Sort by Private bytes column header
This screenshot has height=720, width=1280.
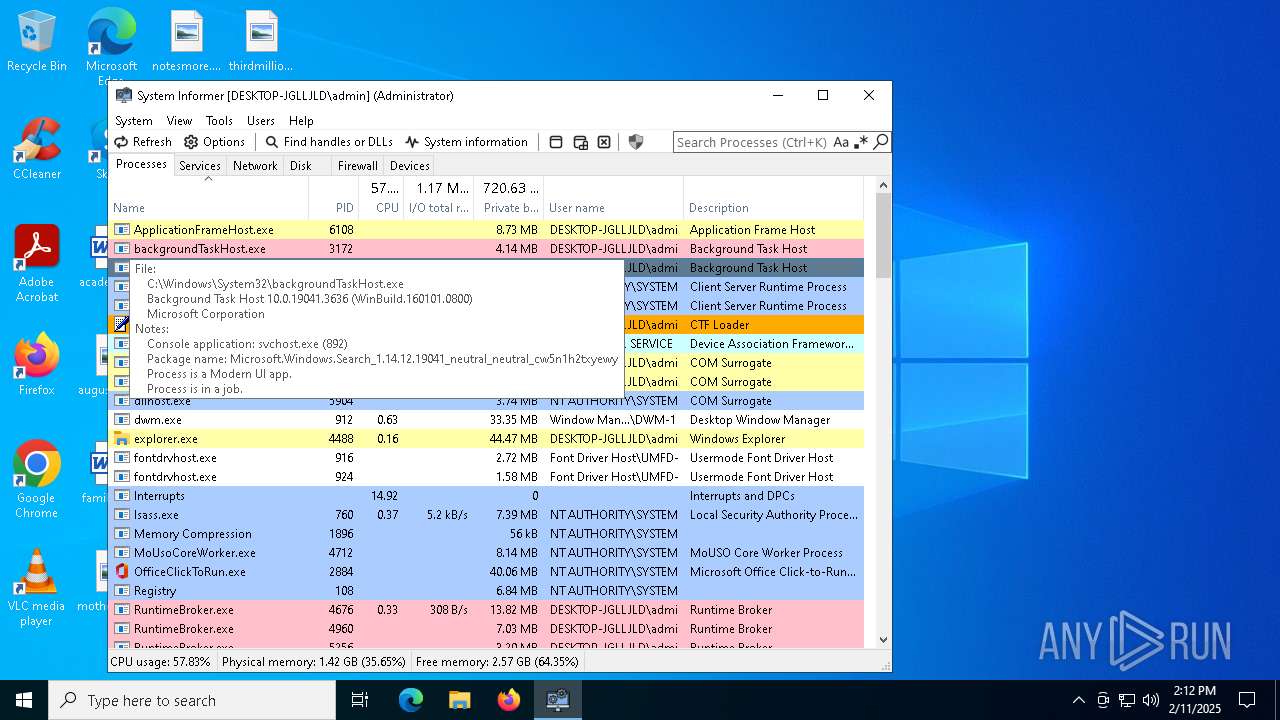point(509,198)
